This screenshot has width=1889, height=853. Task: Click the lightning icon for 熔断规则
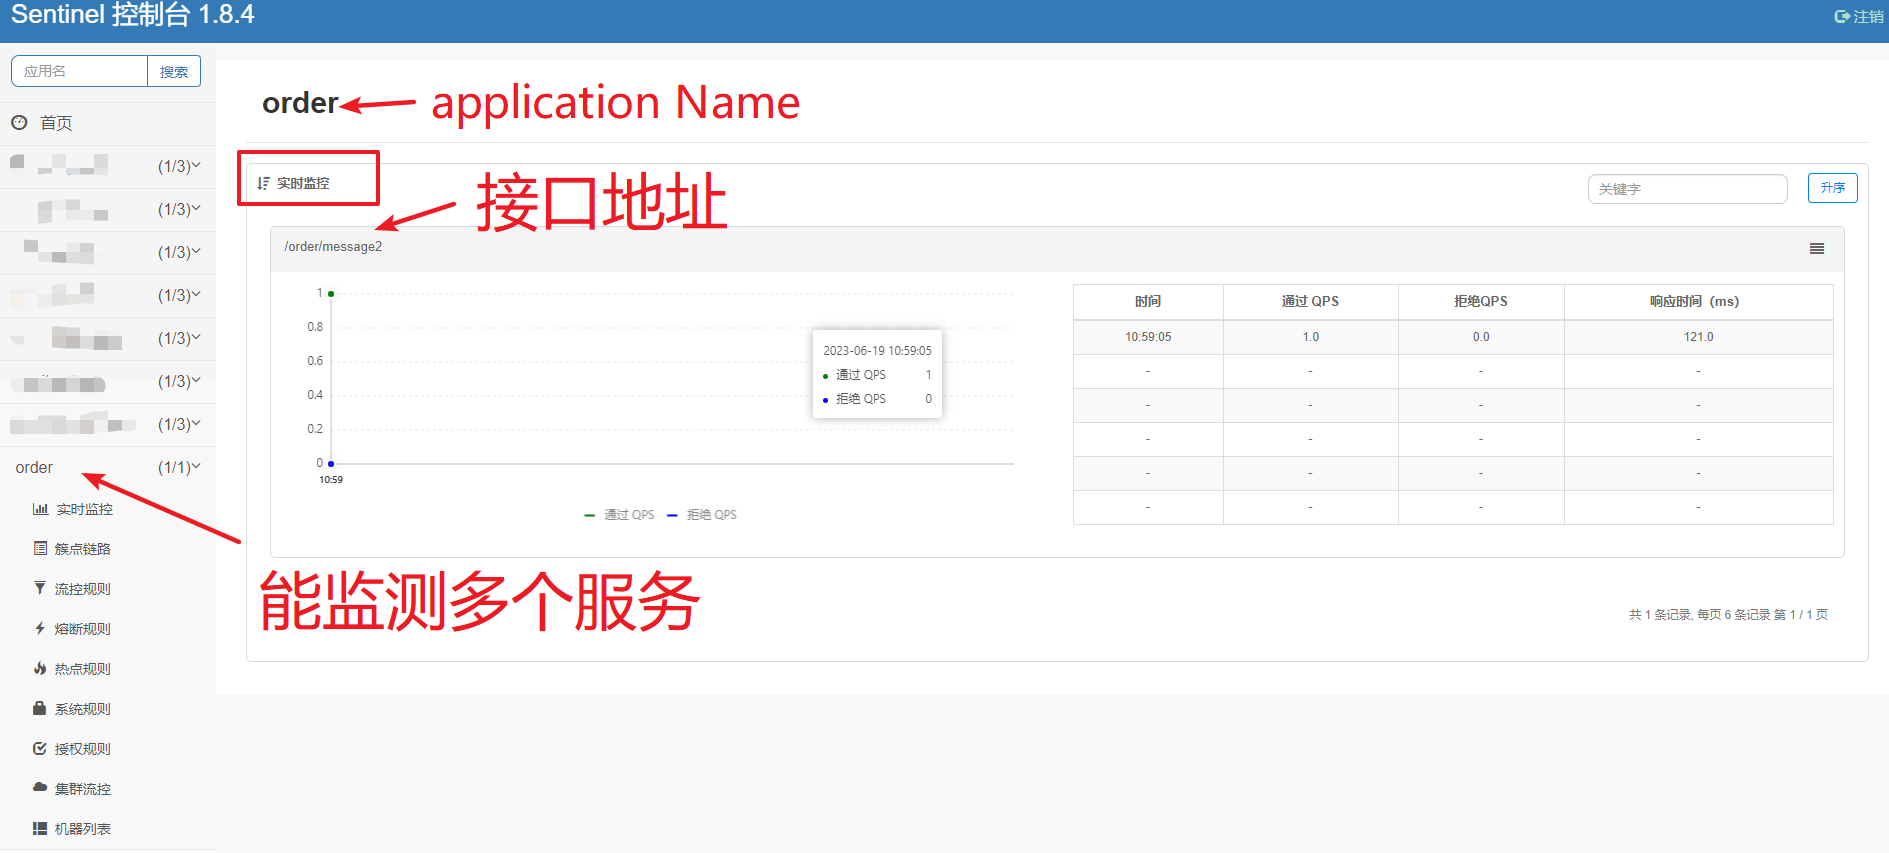40,628
